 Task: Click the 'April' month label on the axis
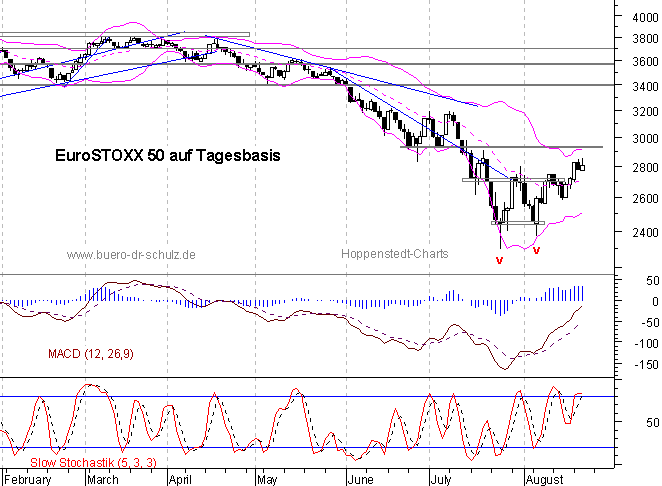[180, 480]
